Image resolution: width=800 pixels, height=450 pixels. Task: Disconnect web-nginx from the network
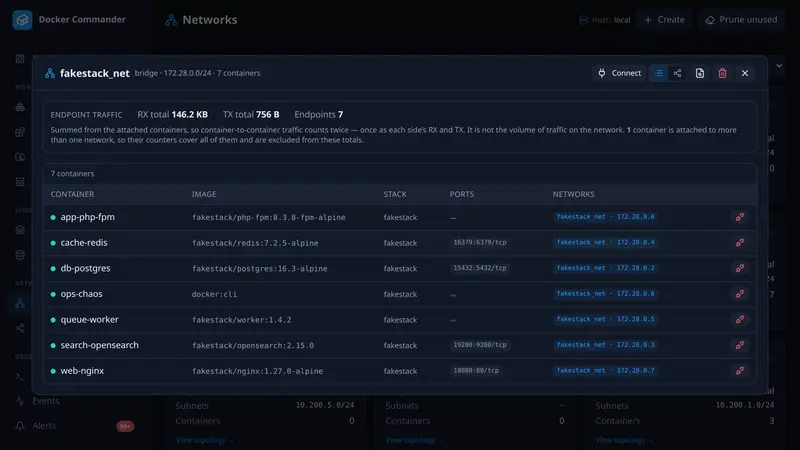(740, 371)
